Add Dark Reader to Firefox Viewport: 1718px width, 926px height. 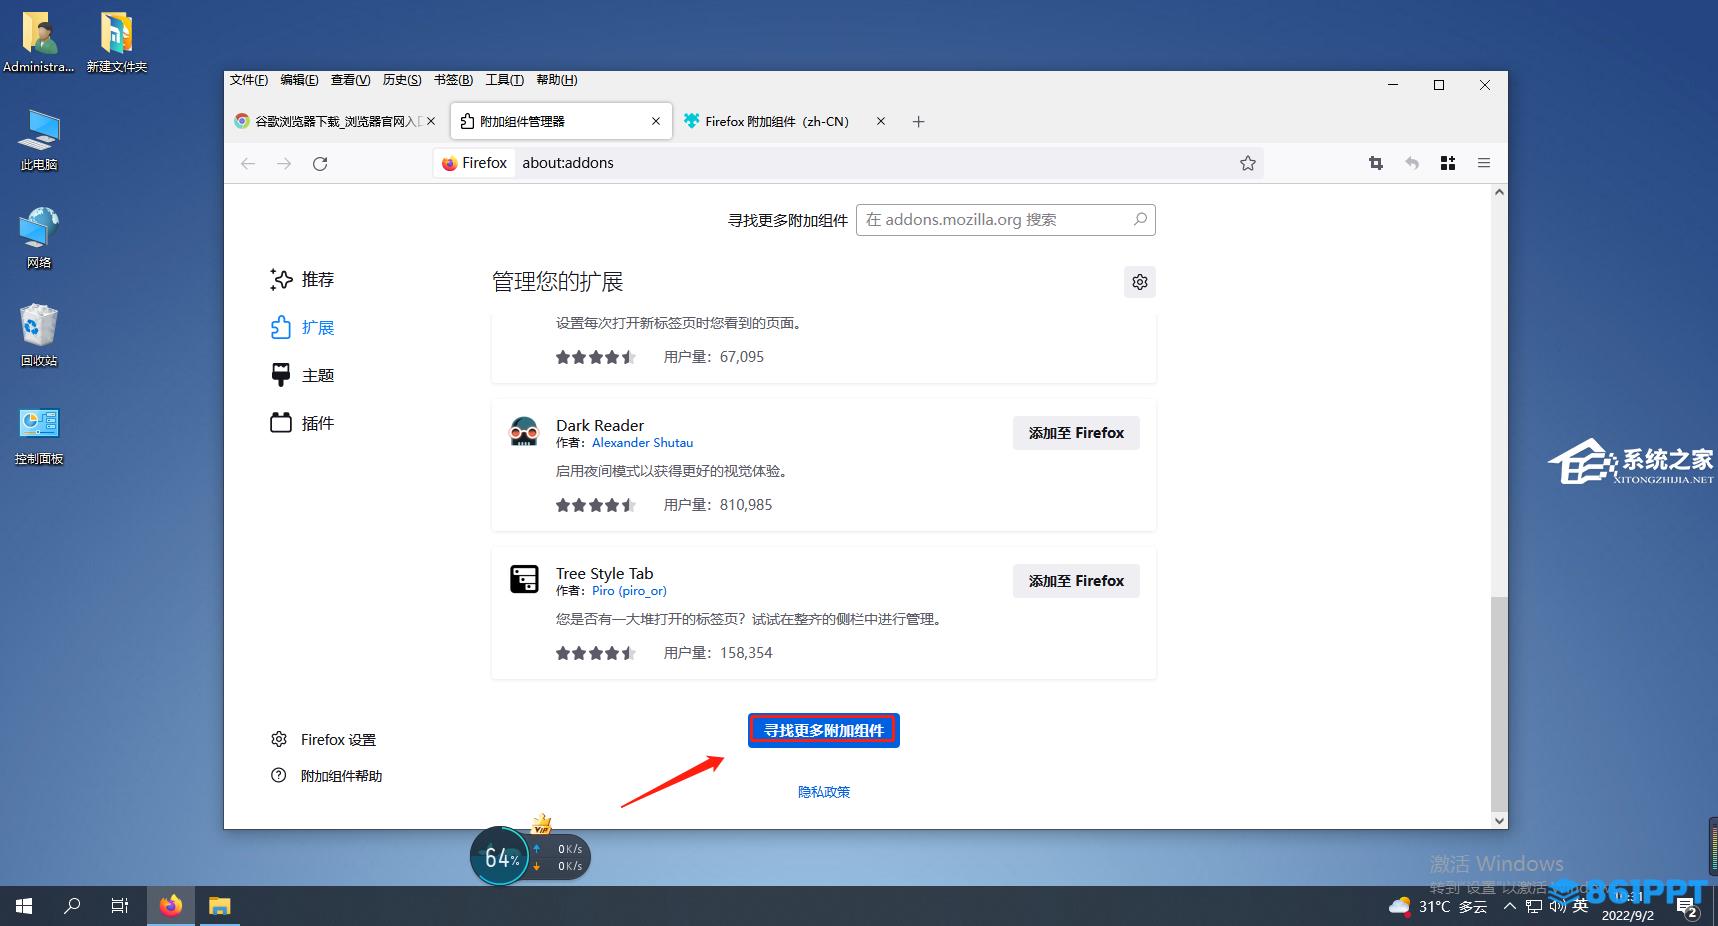coord(1076,433)
